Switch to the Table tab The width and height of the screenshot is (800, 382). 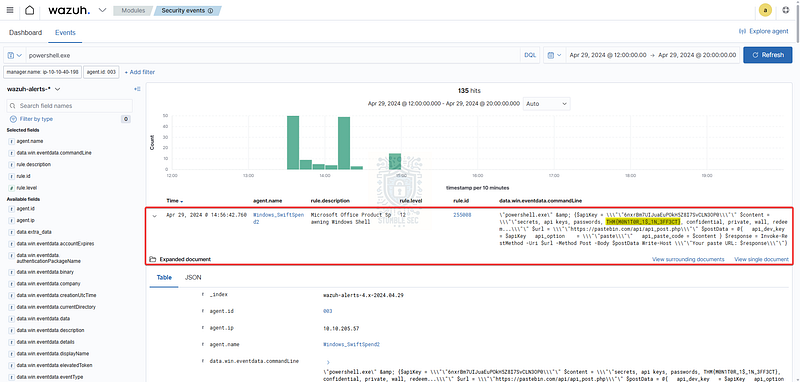point(164,278)
